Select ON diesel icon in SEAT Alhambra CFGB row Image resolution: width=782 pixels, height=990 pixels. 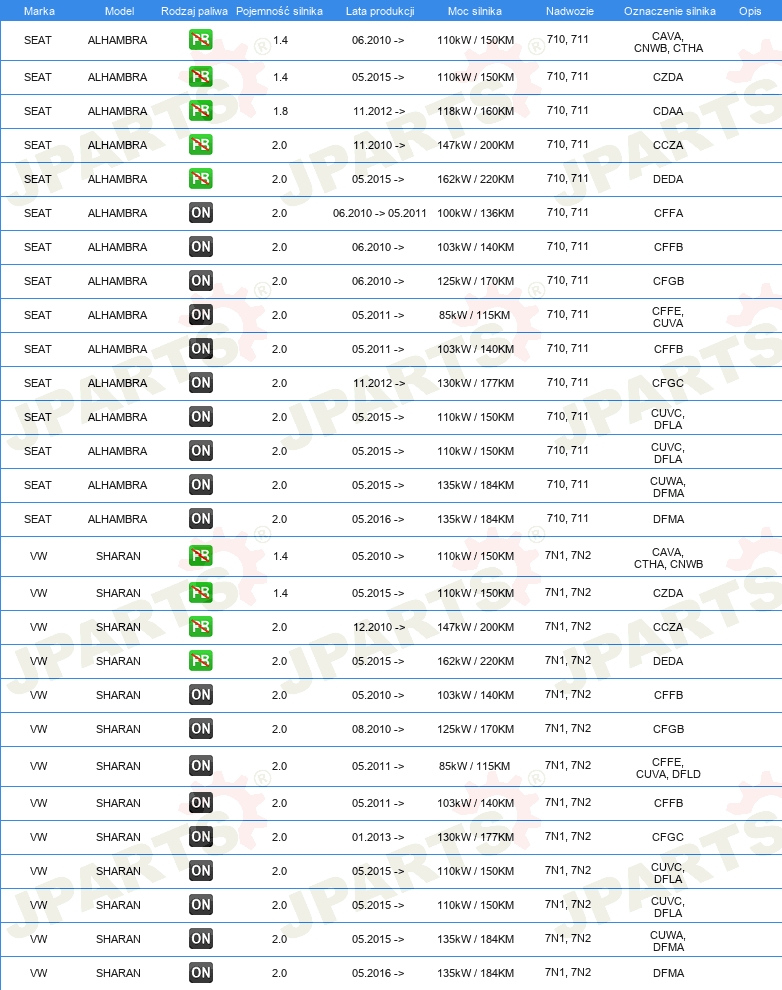201,281
